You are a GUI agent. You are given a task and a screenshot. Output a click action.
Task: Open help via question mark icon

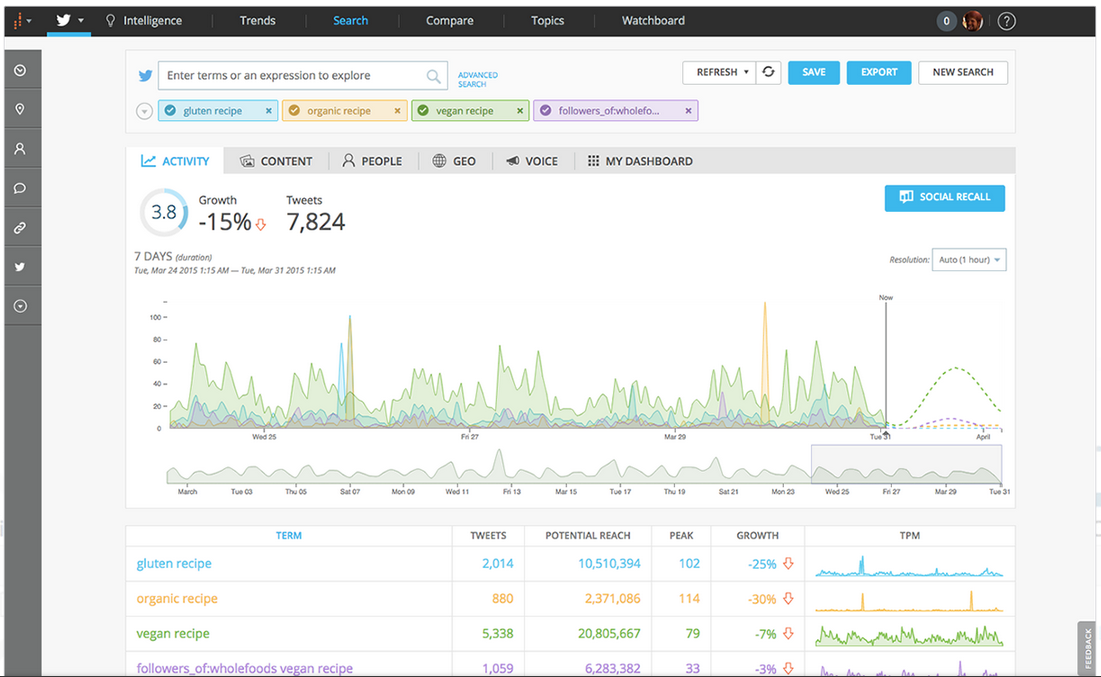tap(1006, 21)
